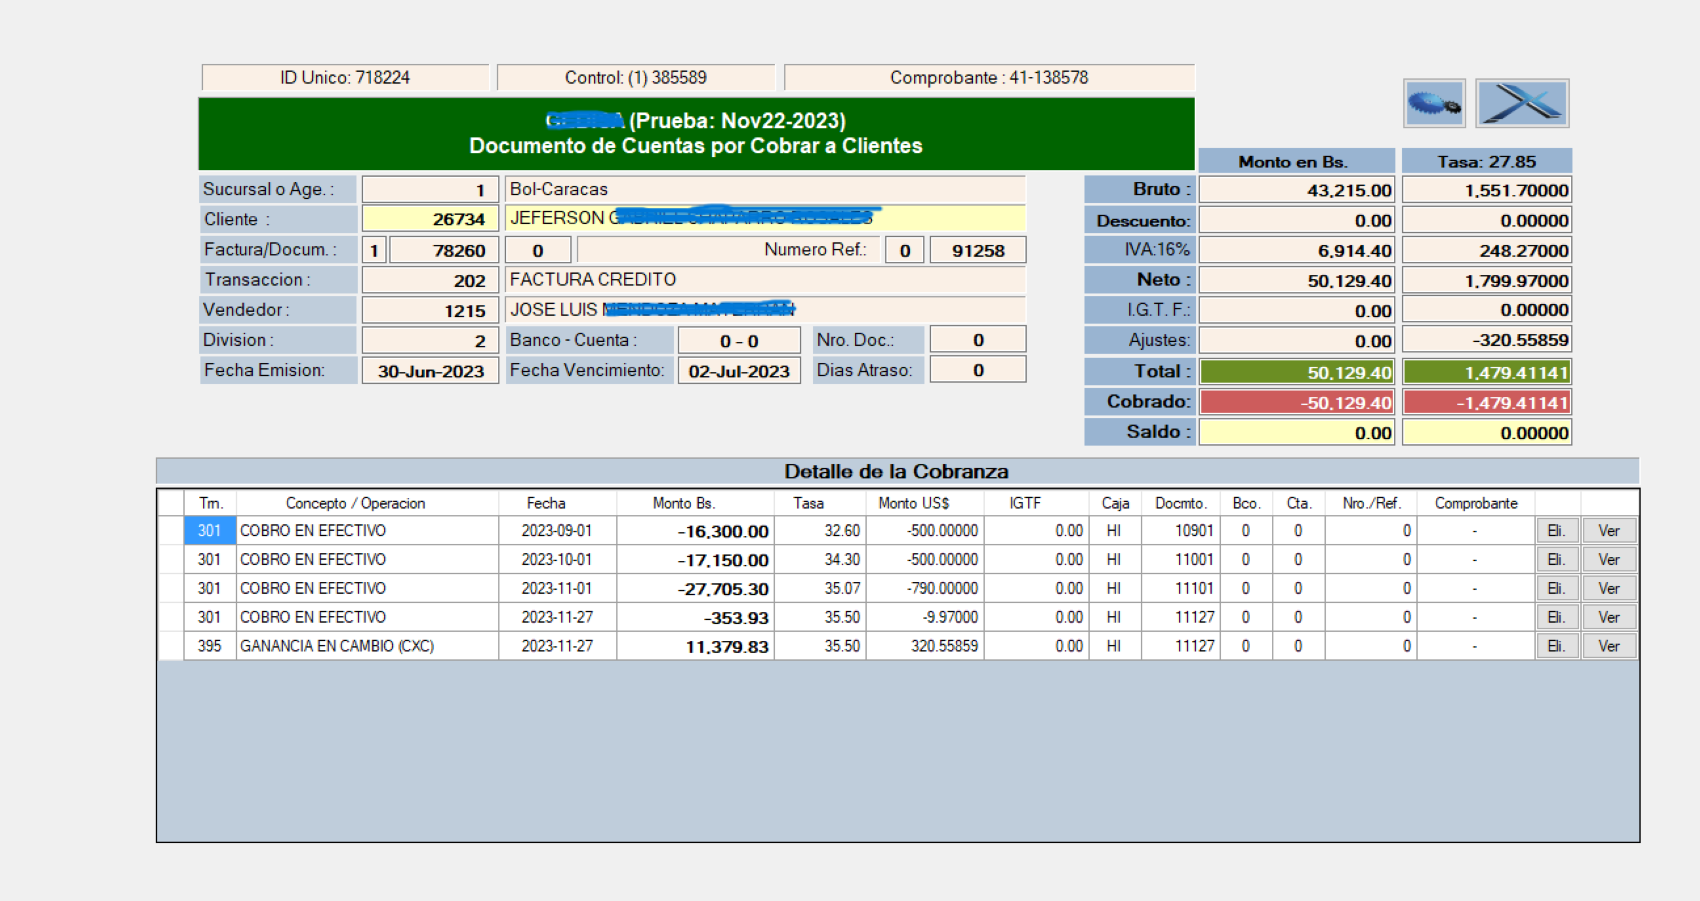1700x901 pixels.
Task: View the GANANCIA EN CAMBIO row with Ver
Action: coord(1608,647)
